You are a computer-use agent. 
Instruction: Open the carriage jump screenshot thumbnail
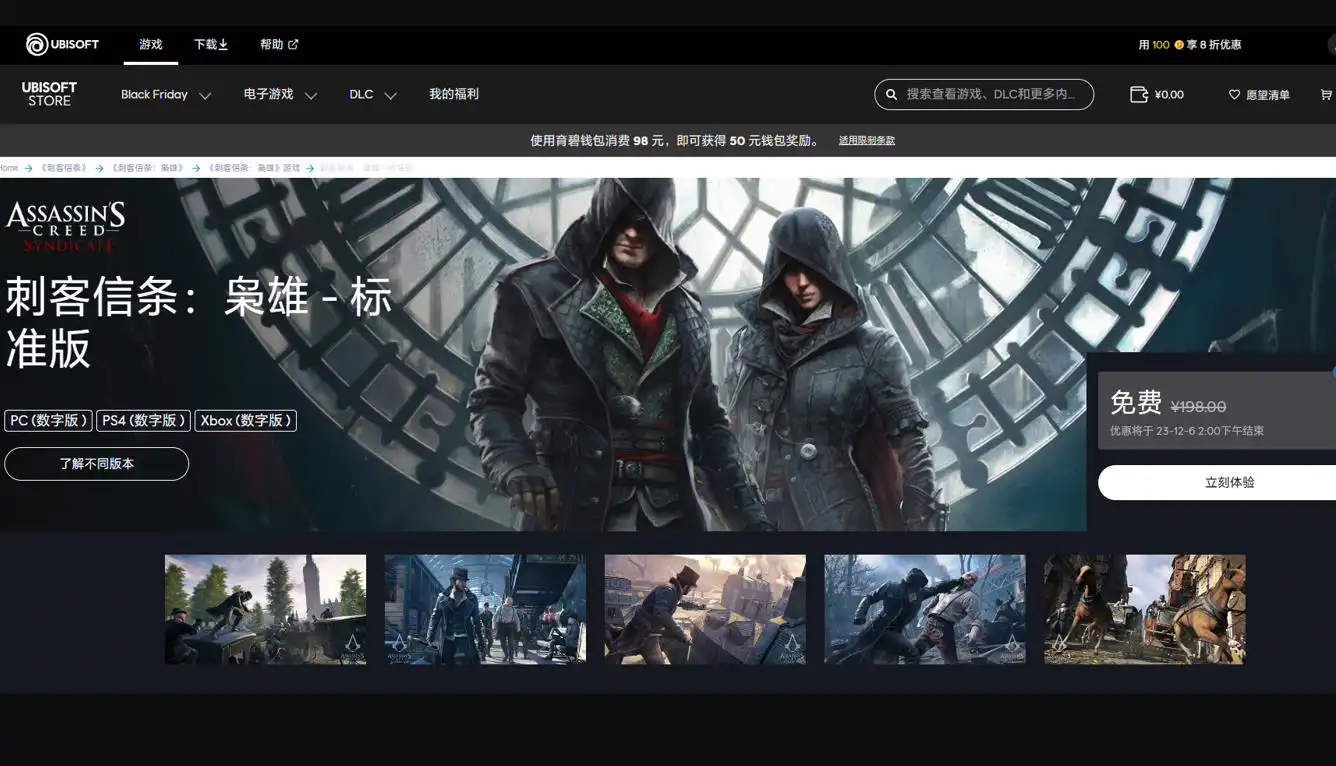pos(265,609)
